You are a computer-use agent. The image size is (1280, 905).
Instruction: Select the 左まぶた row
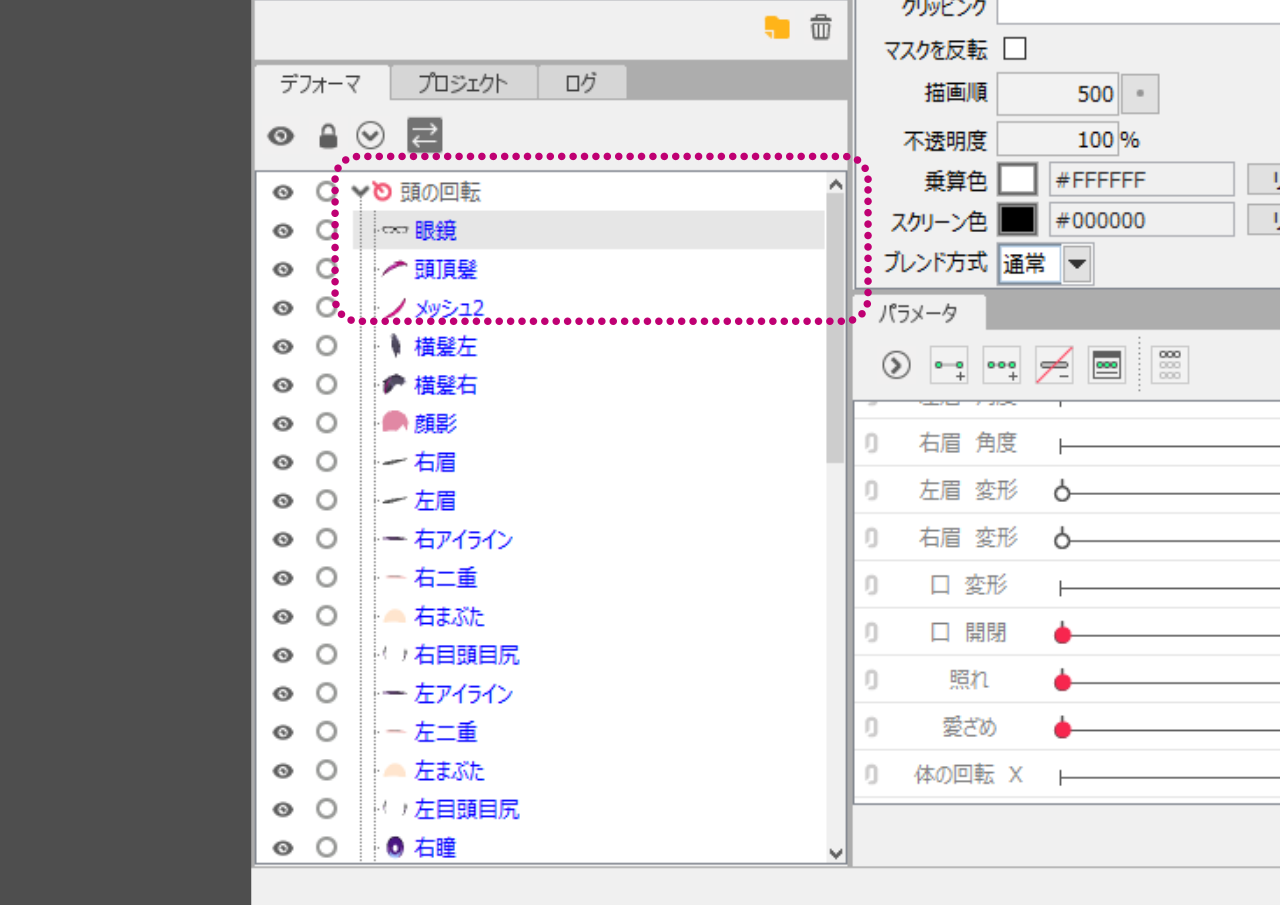[x=588, y=771]
